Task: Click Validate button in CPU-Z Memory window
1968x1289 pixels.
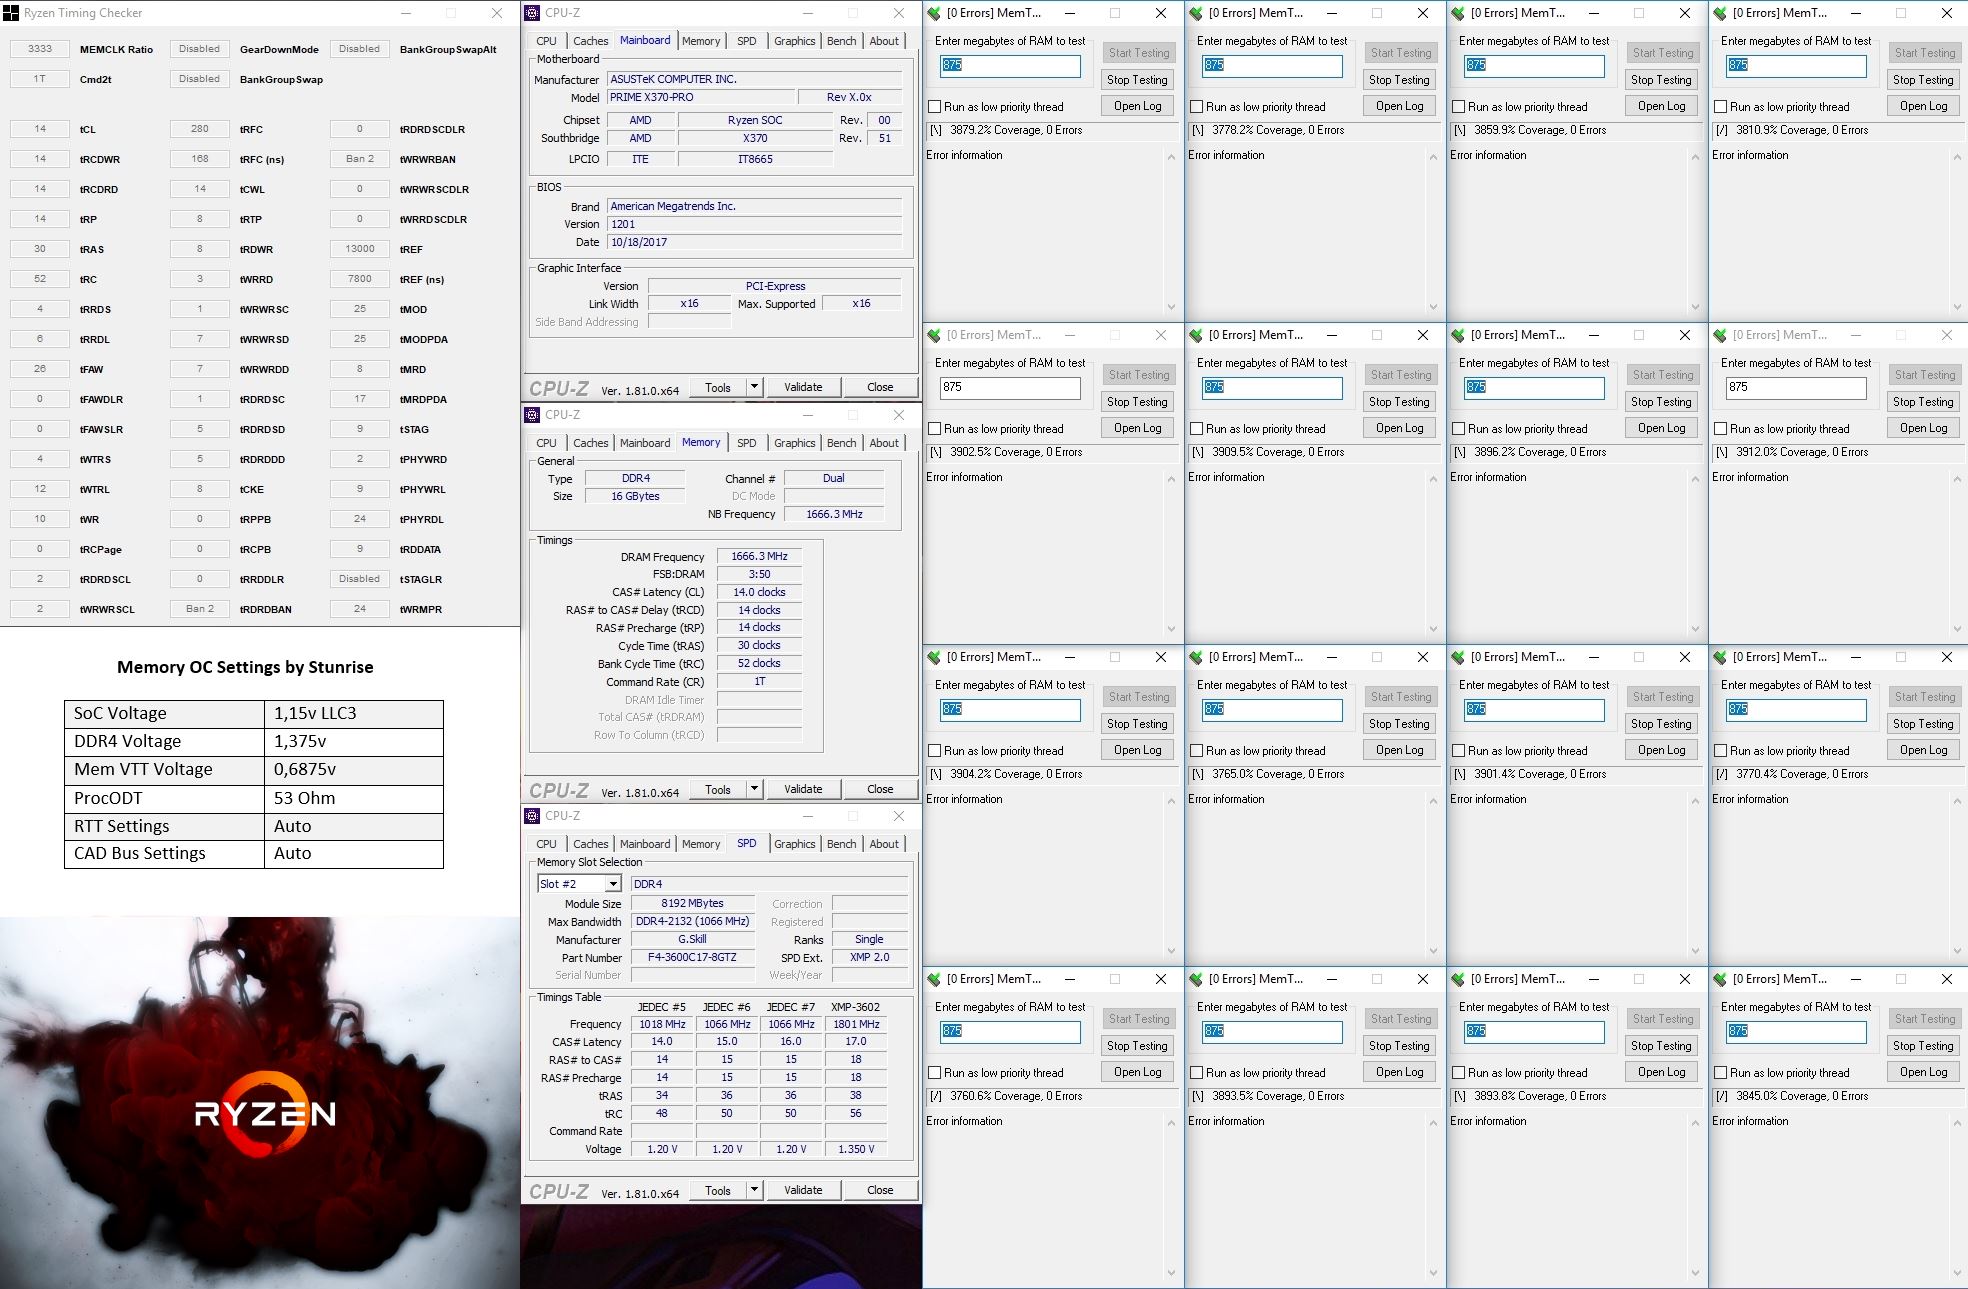Action: [803, 789]
